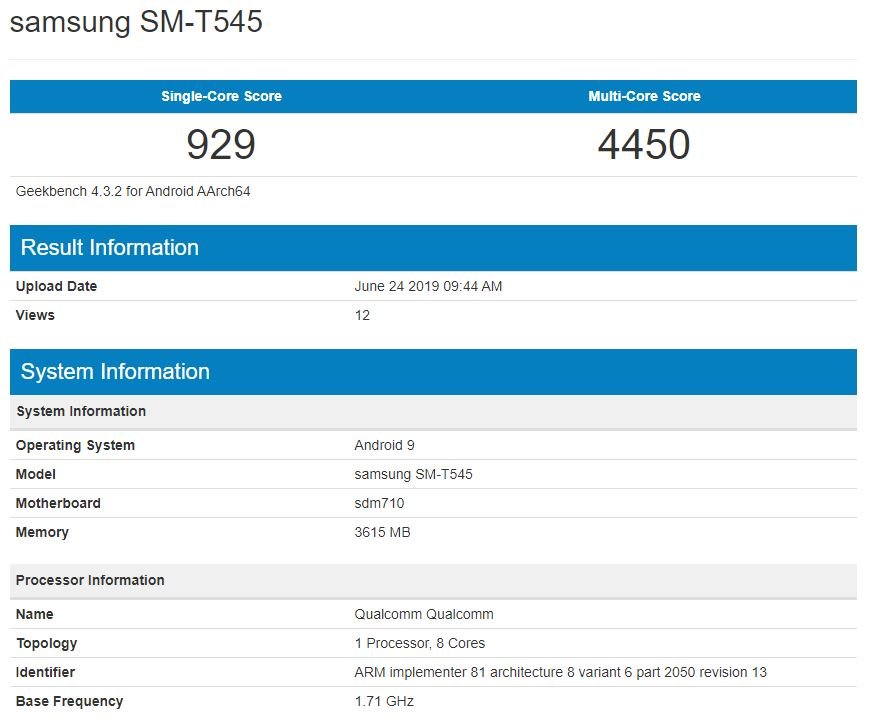The image size is (872, 724).
Task: Click the samsung SM-T545 page title
Action: click(135, 22)
